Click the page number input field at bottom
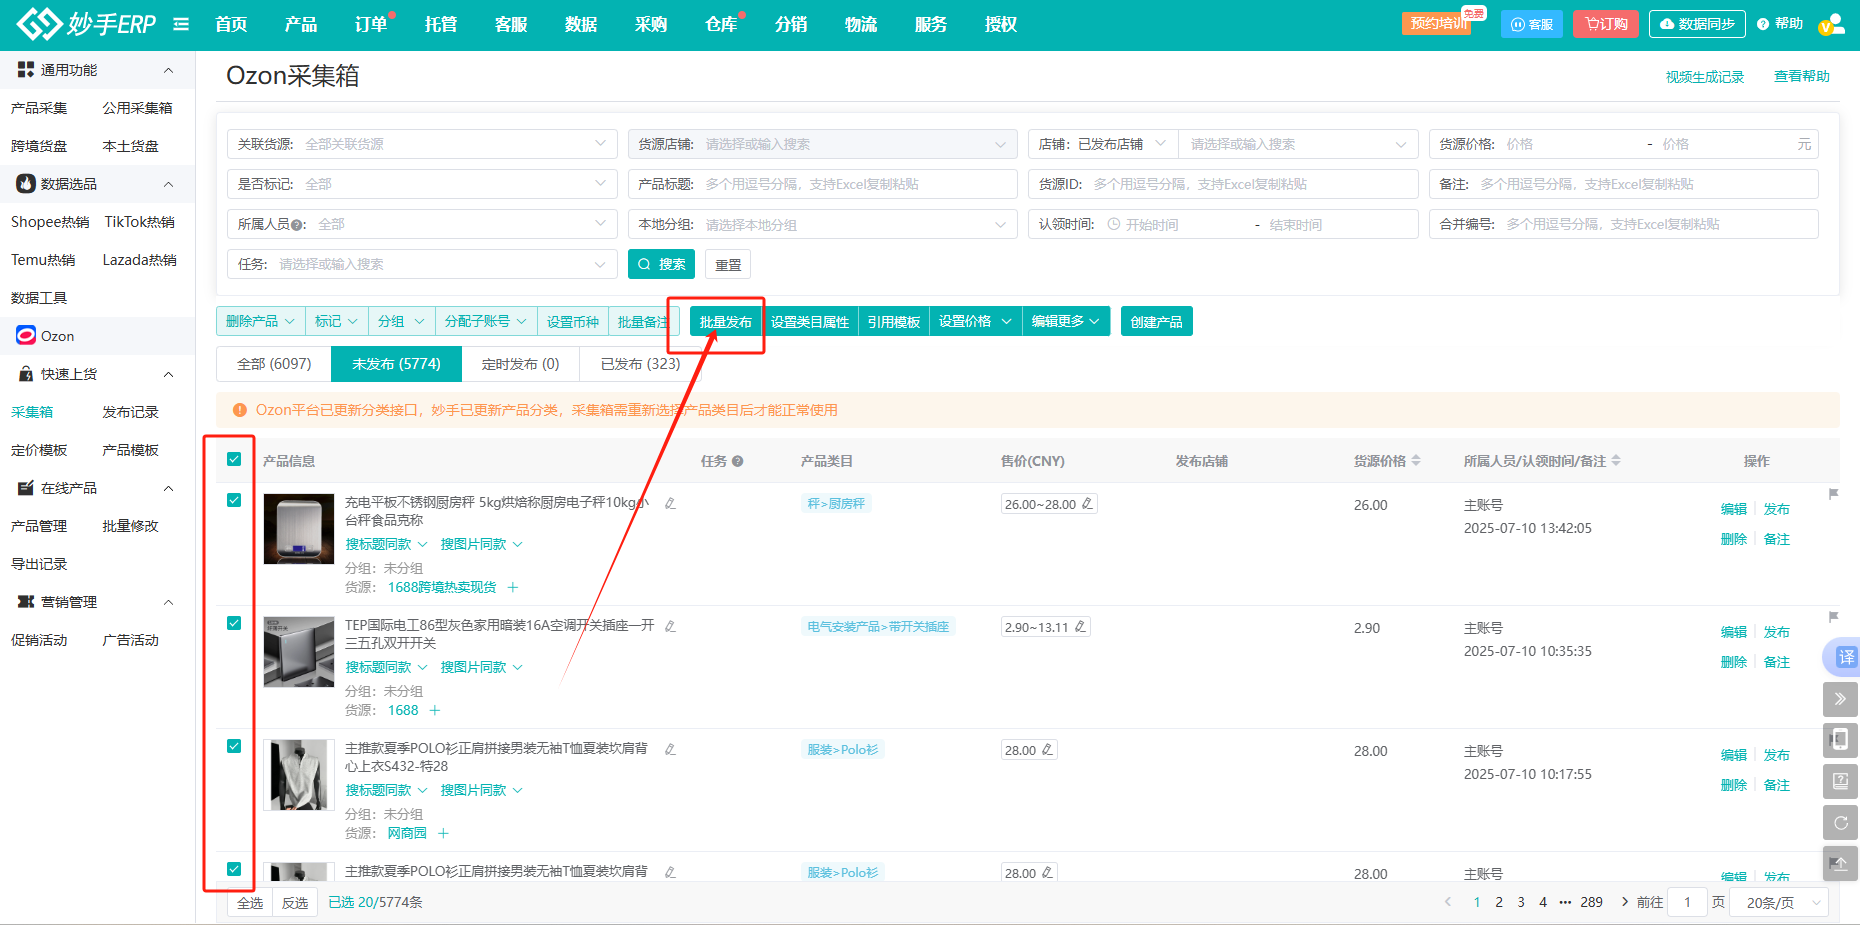The image size is (1860, 925). (x=1687, y=901)
